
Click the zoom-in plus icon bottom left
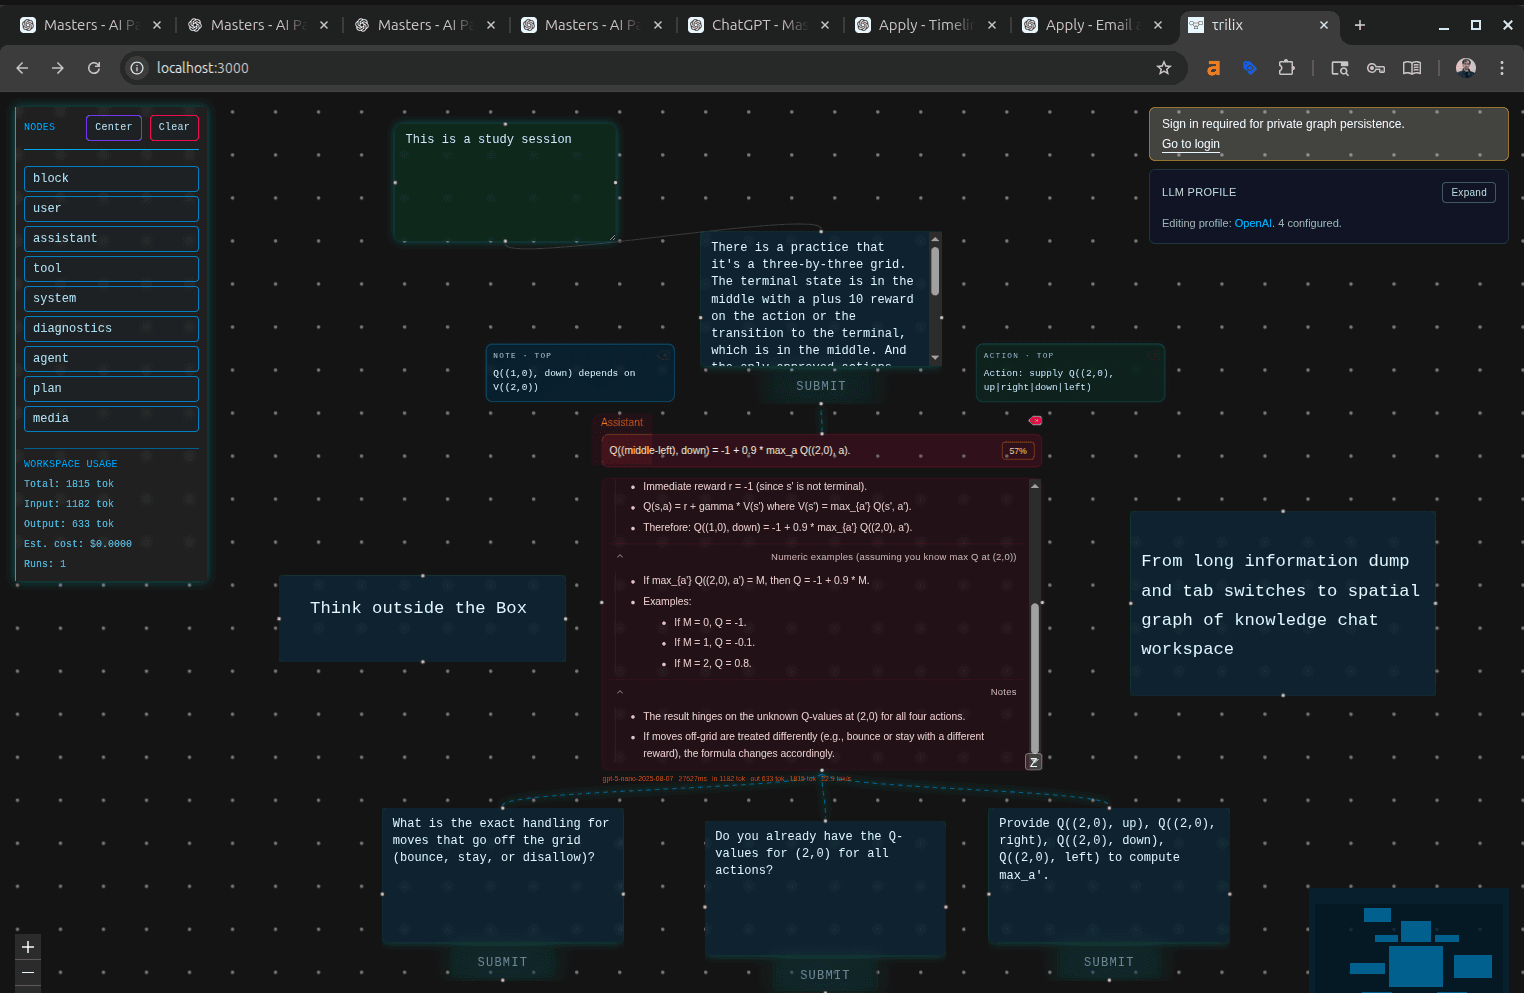point(27,946)
